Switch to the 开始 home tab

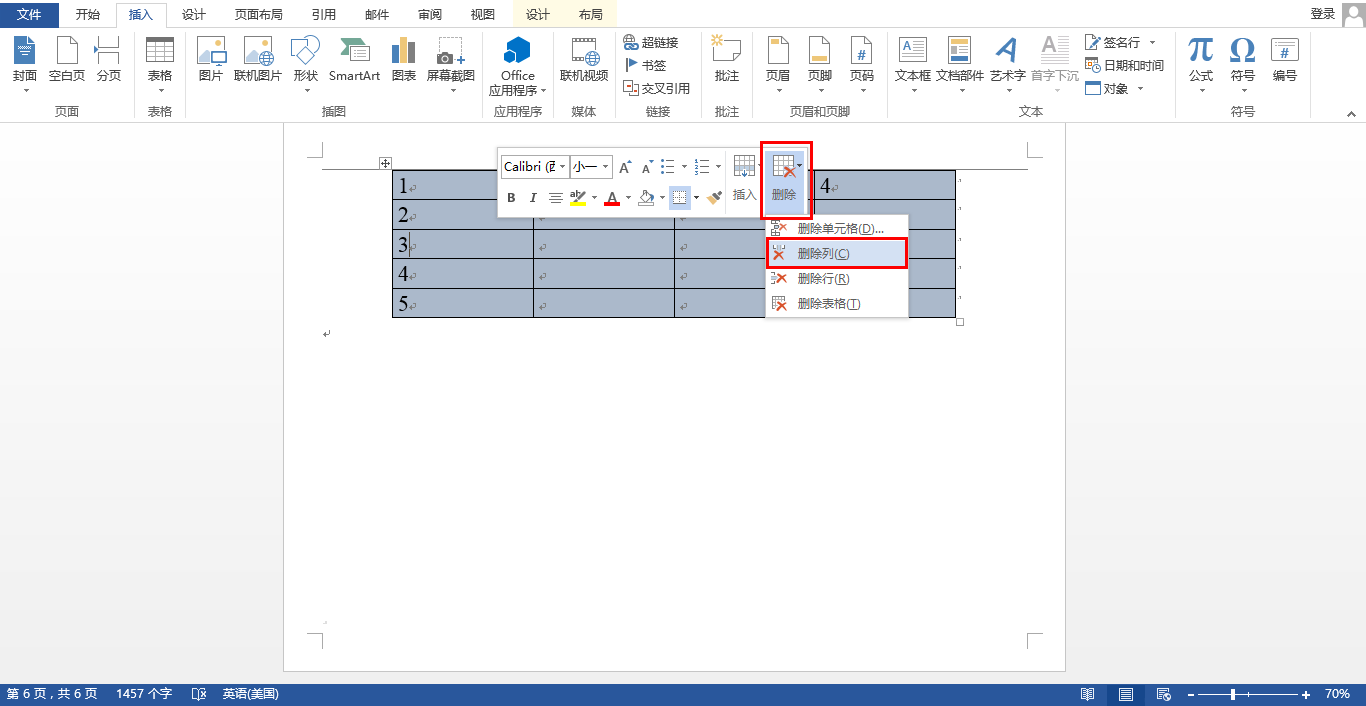88,14
